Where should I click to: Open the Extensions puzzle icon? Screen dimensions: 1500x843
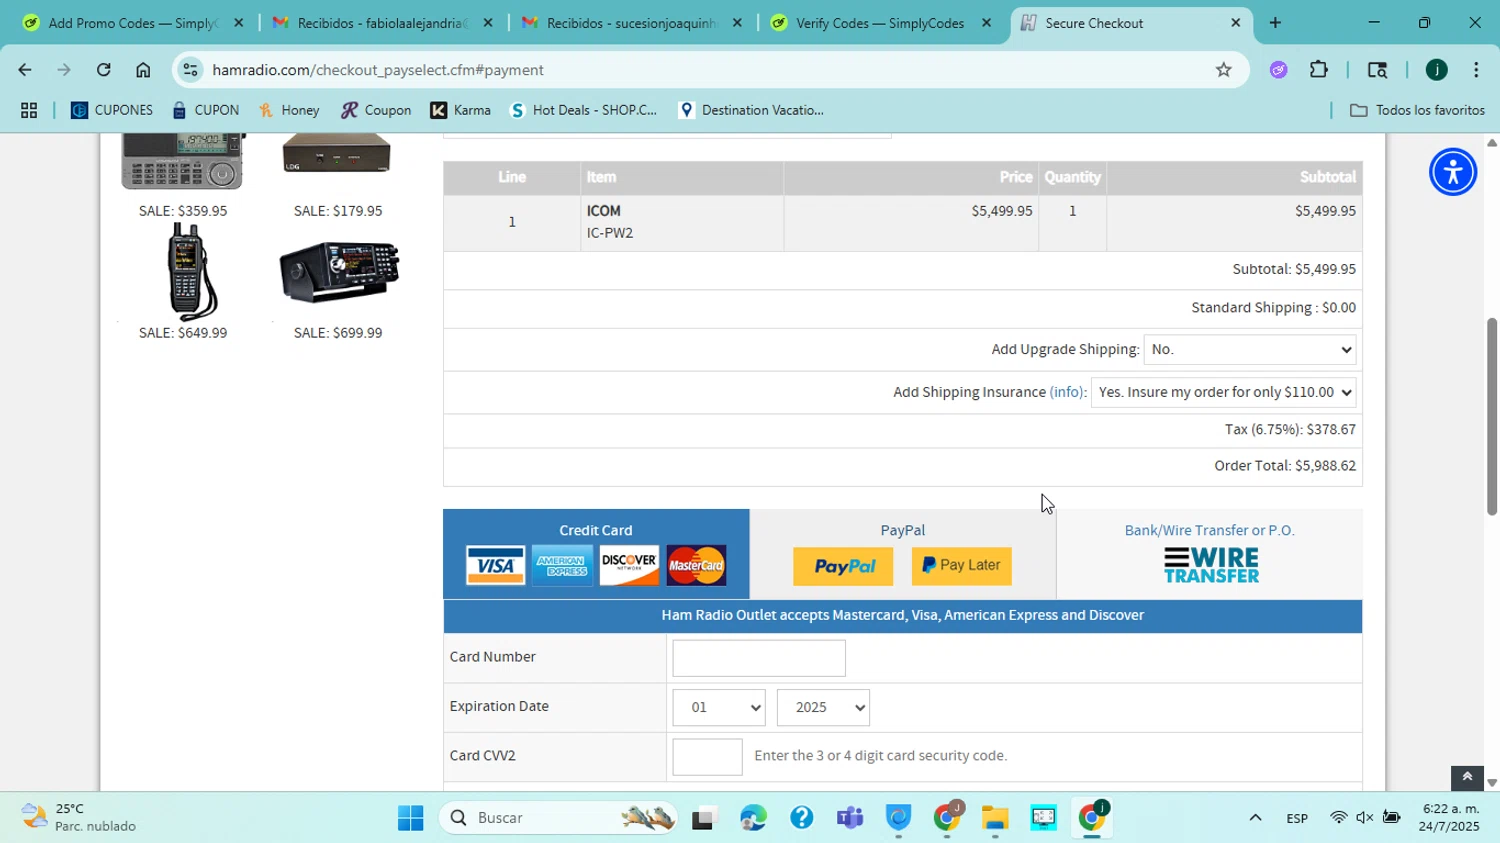1319,70
